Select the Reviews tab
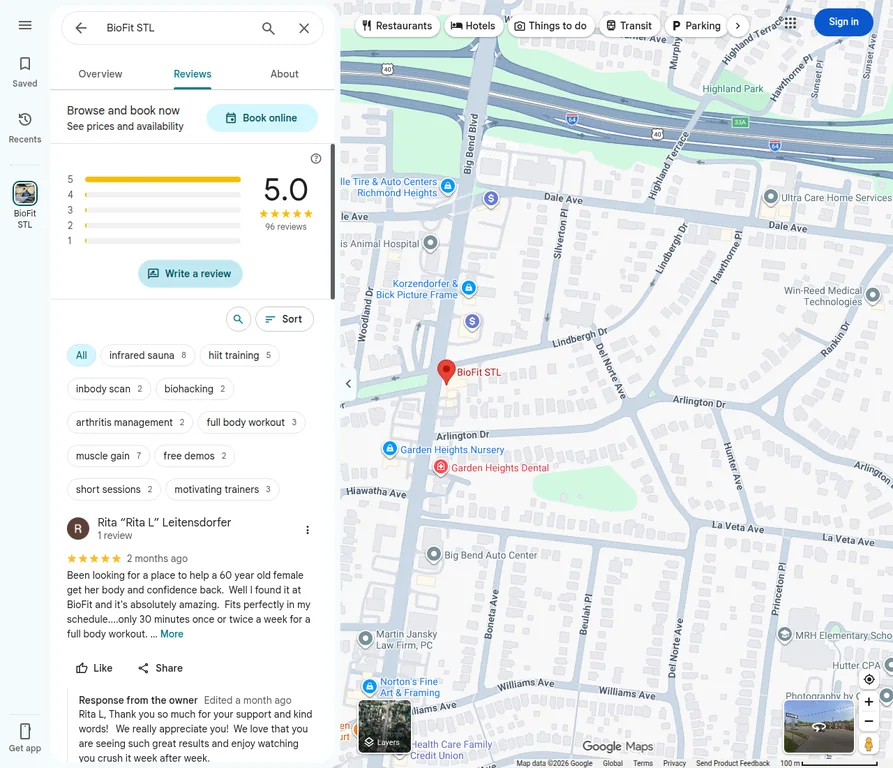Image resolution: width=893 pixels, height=768 pixels. tap(192, 74)
